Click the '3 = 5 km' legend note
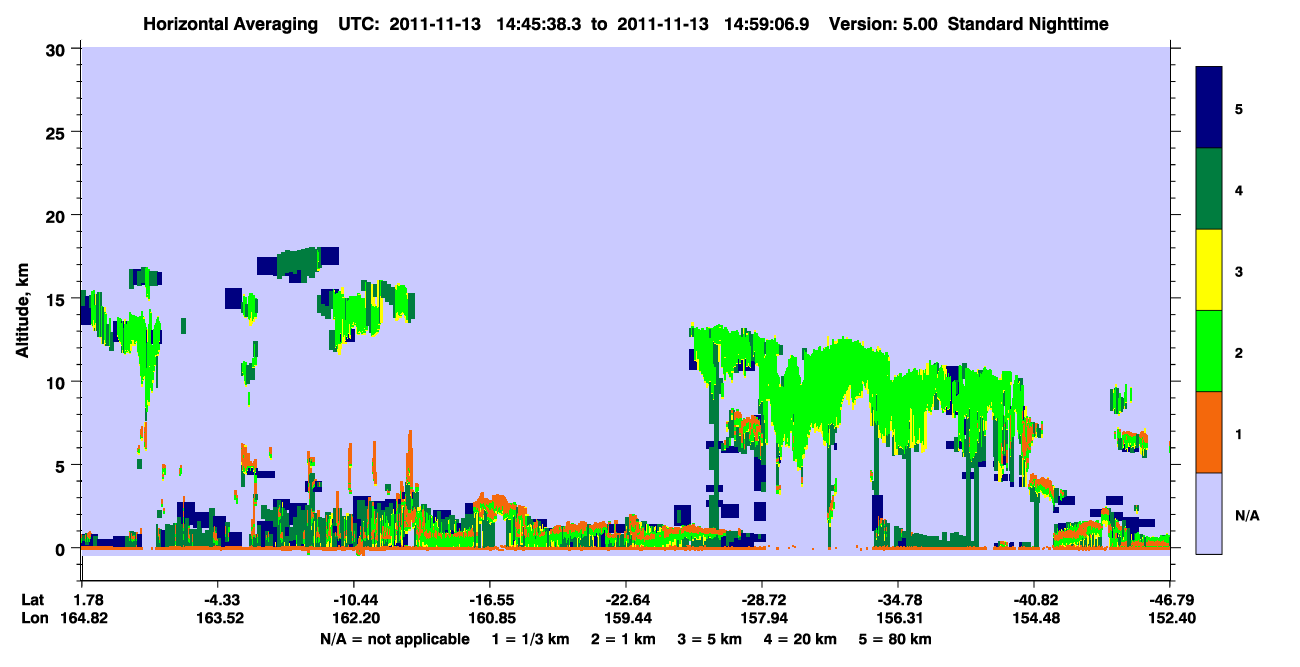This screenshot has height=667, width=1300. pyautogui.click(x=713, y=638)
